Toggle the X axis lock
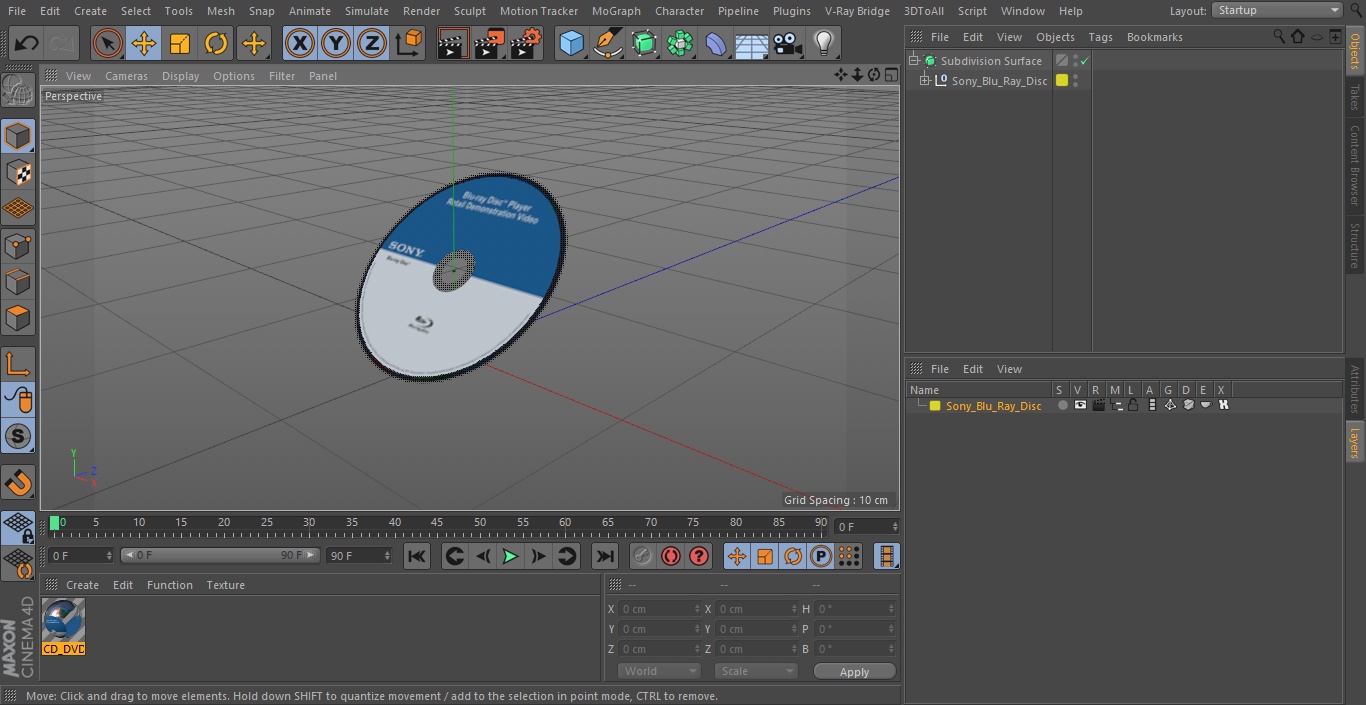Image resolution: width=1366 pixels, height=705 pixels. pos(300,44)
